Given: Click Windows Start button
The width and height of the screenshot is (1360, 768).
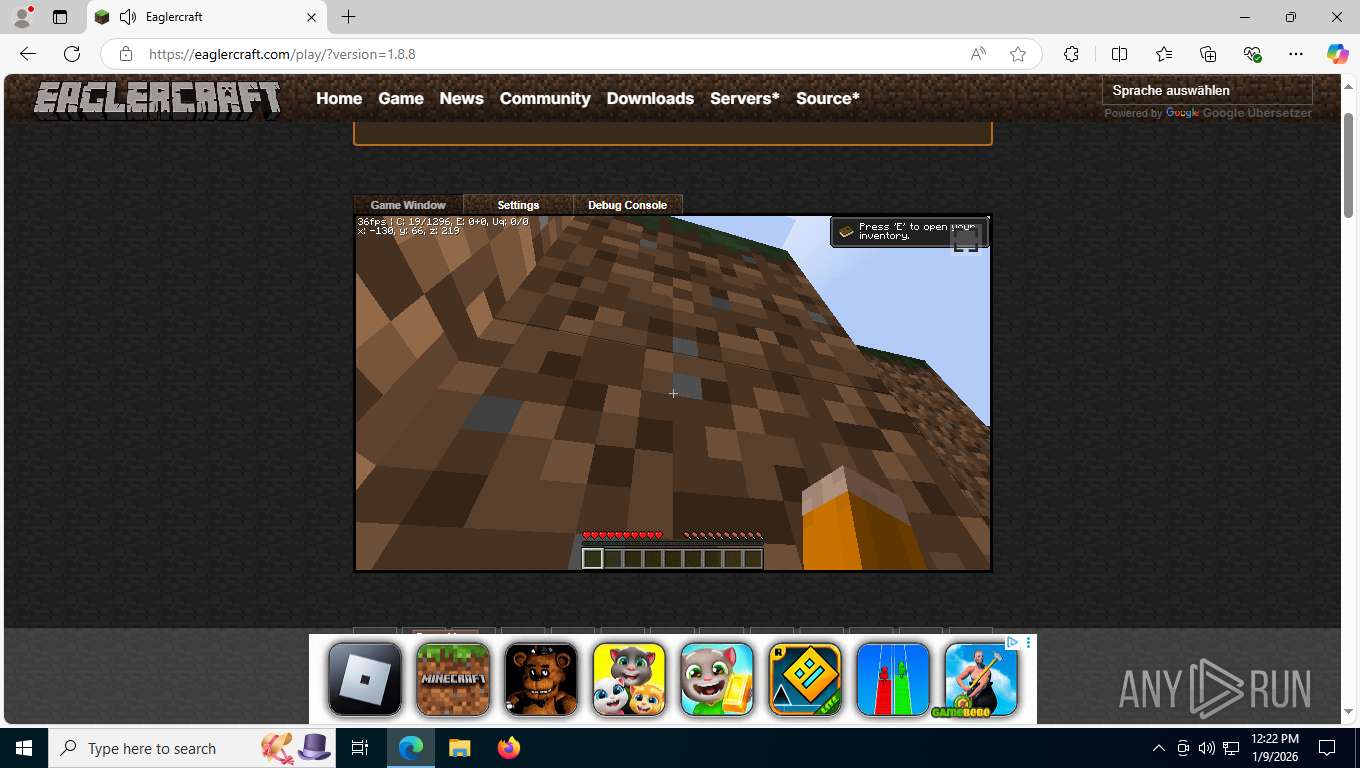Looking at the screenshot, I should tap(24, 748).
